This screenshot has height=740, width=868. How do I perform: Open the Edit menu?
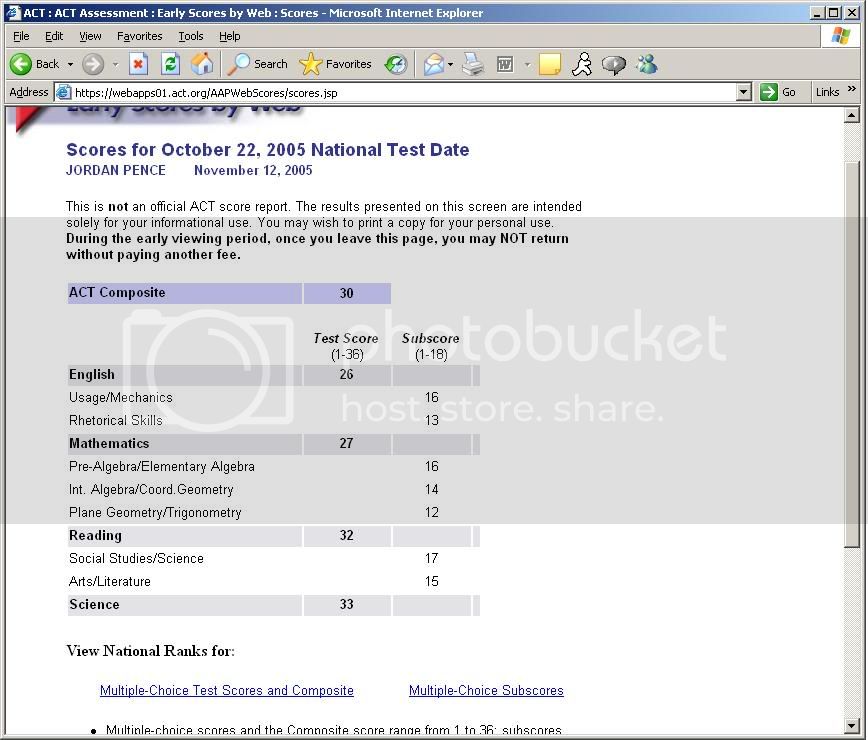(x=54, y=36)
